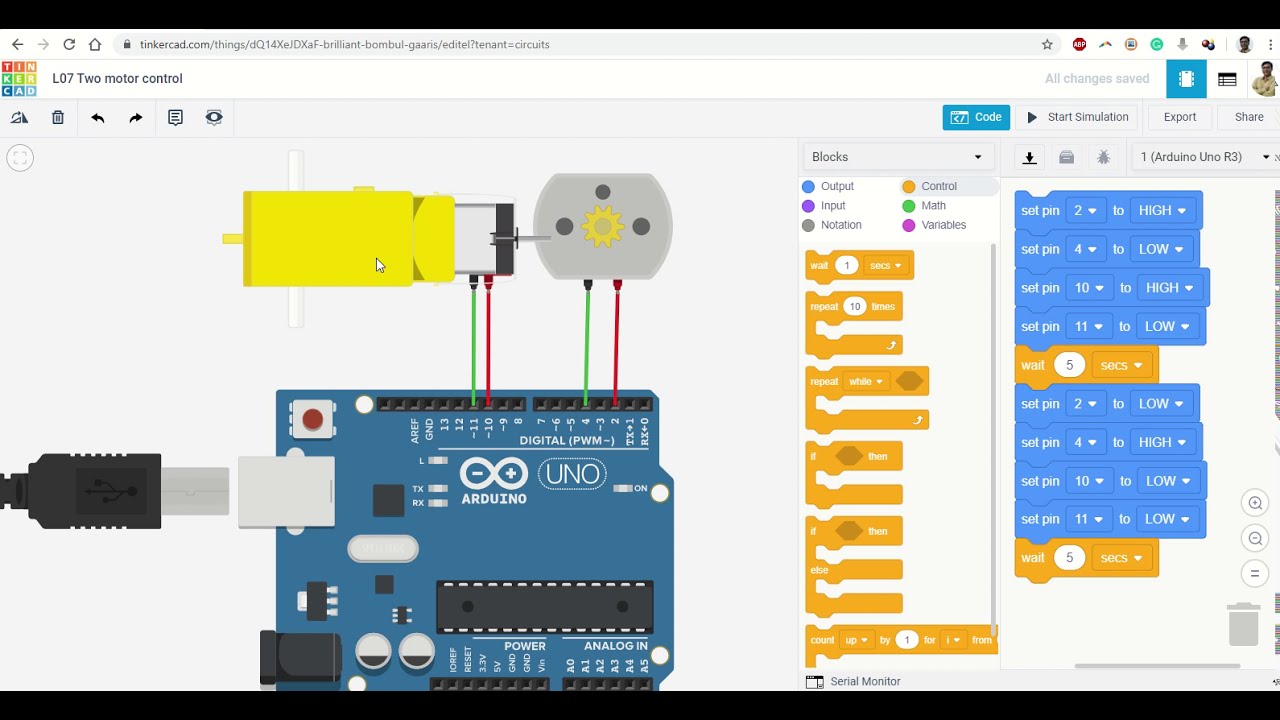Click the L07 Two motor control title
The height and width of the screenshot is (720, 1280).
(x=117, y=79)
